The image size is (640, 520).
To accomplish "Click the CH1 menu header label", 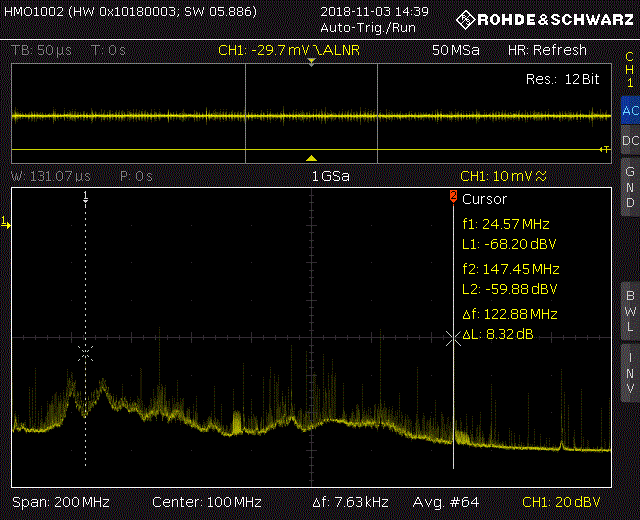I will [x=629, y=69].
